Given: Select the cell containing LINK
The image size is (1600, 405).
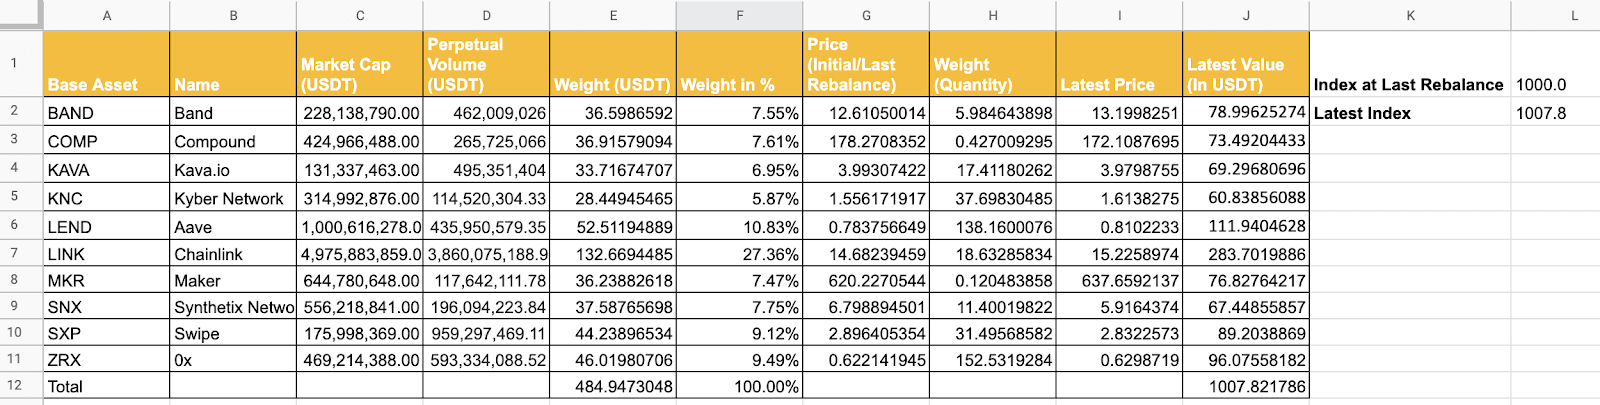Looking at the screenshot, I should click(x=106, y=254).
